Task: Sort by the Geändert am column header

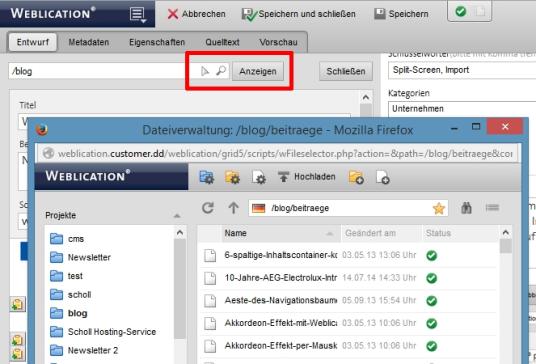Action: point(381,233)
